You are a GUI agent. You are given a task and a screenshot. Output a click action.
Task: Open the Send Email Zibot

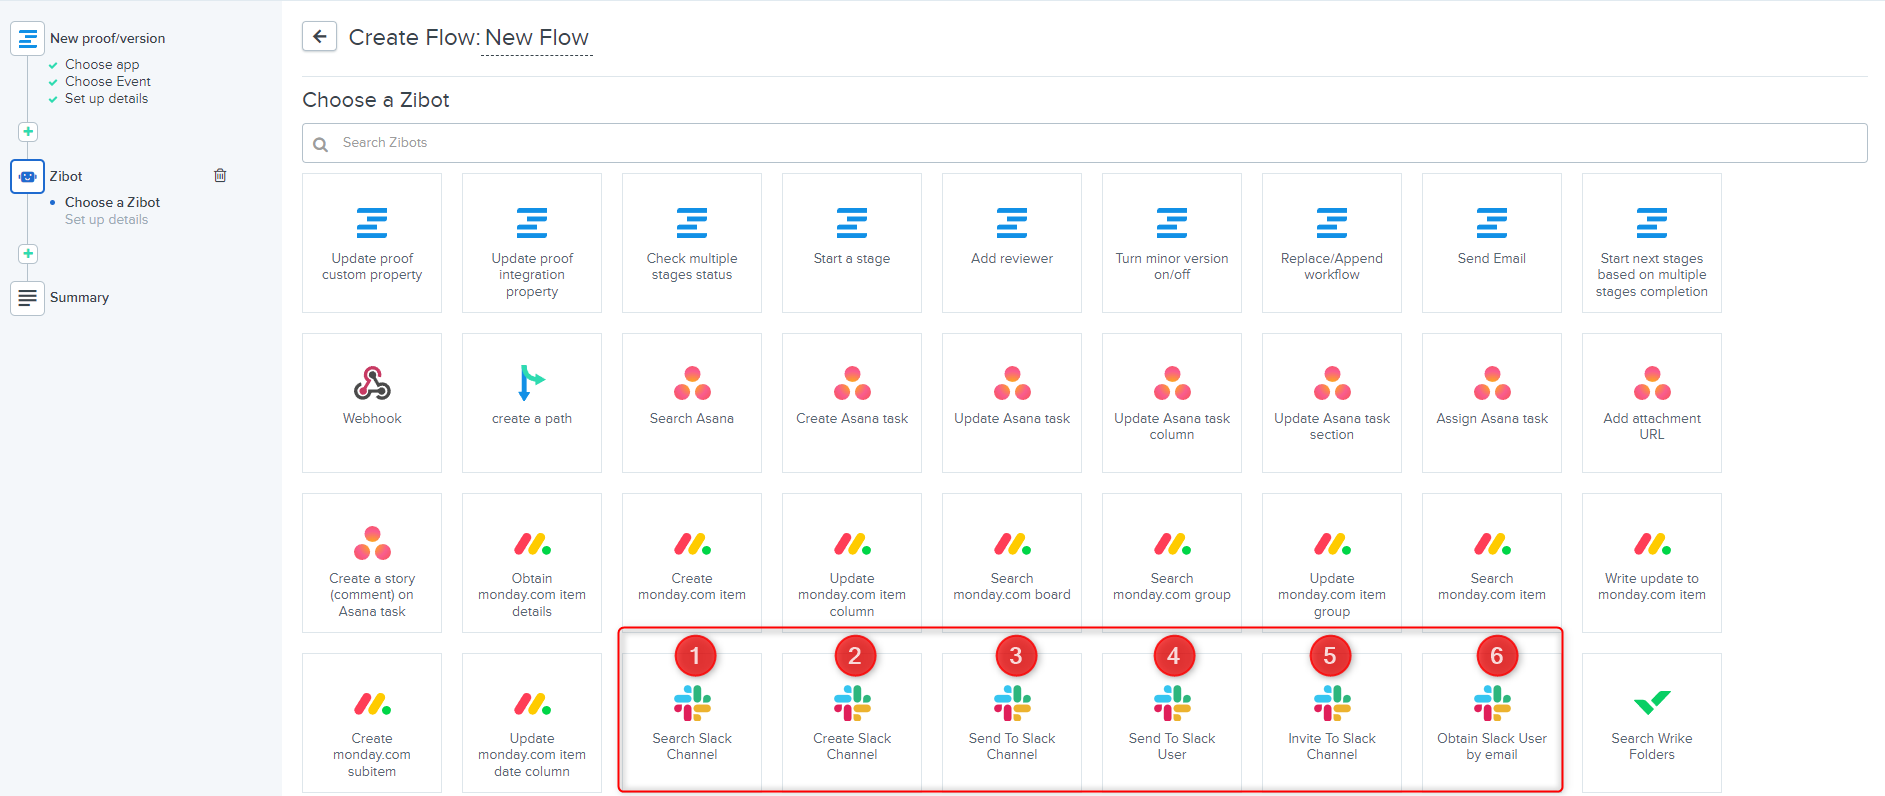[x=1491, y=242]
